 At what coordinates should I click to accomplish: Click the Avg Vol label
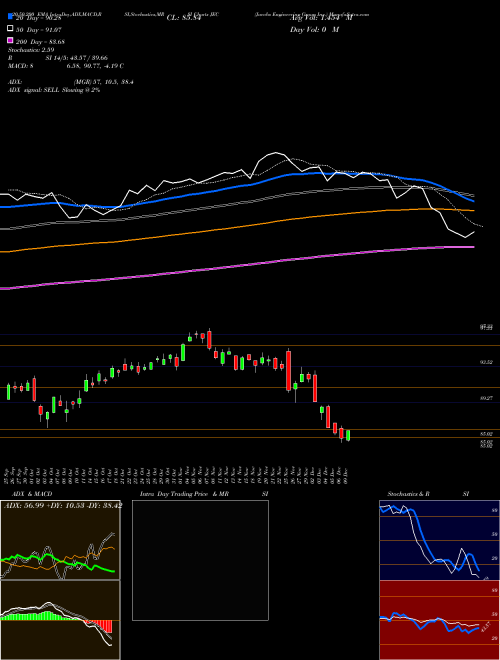(x=321, y=18)
